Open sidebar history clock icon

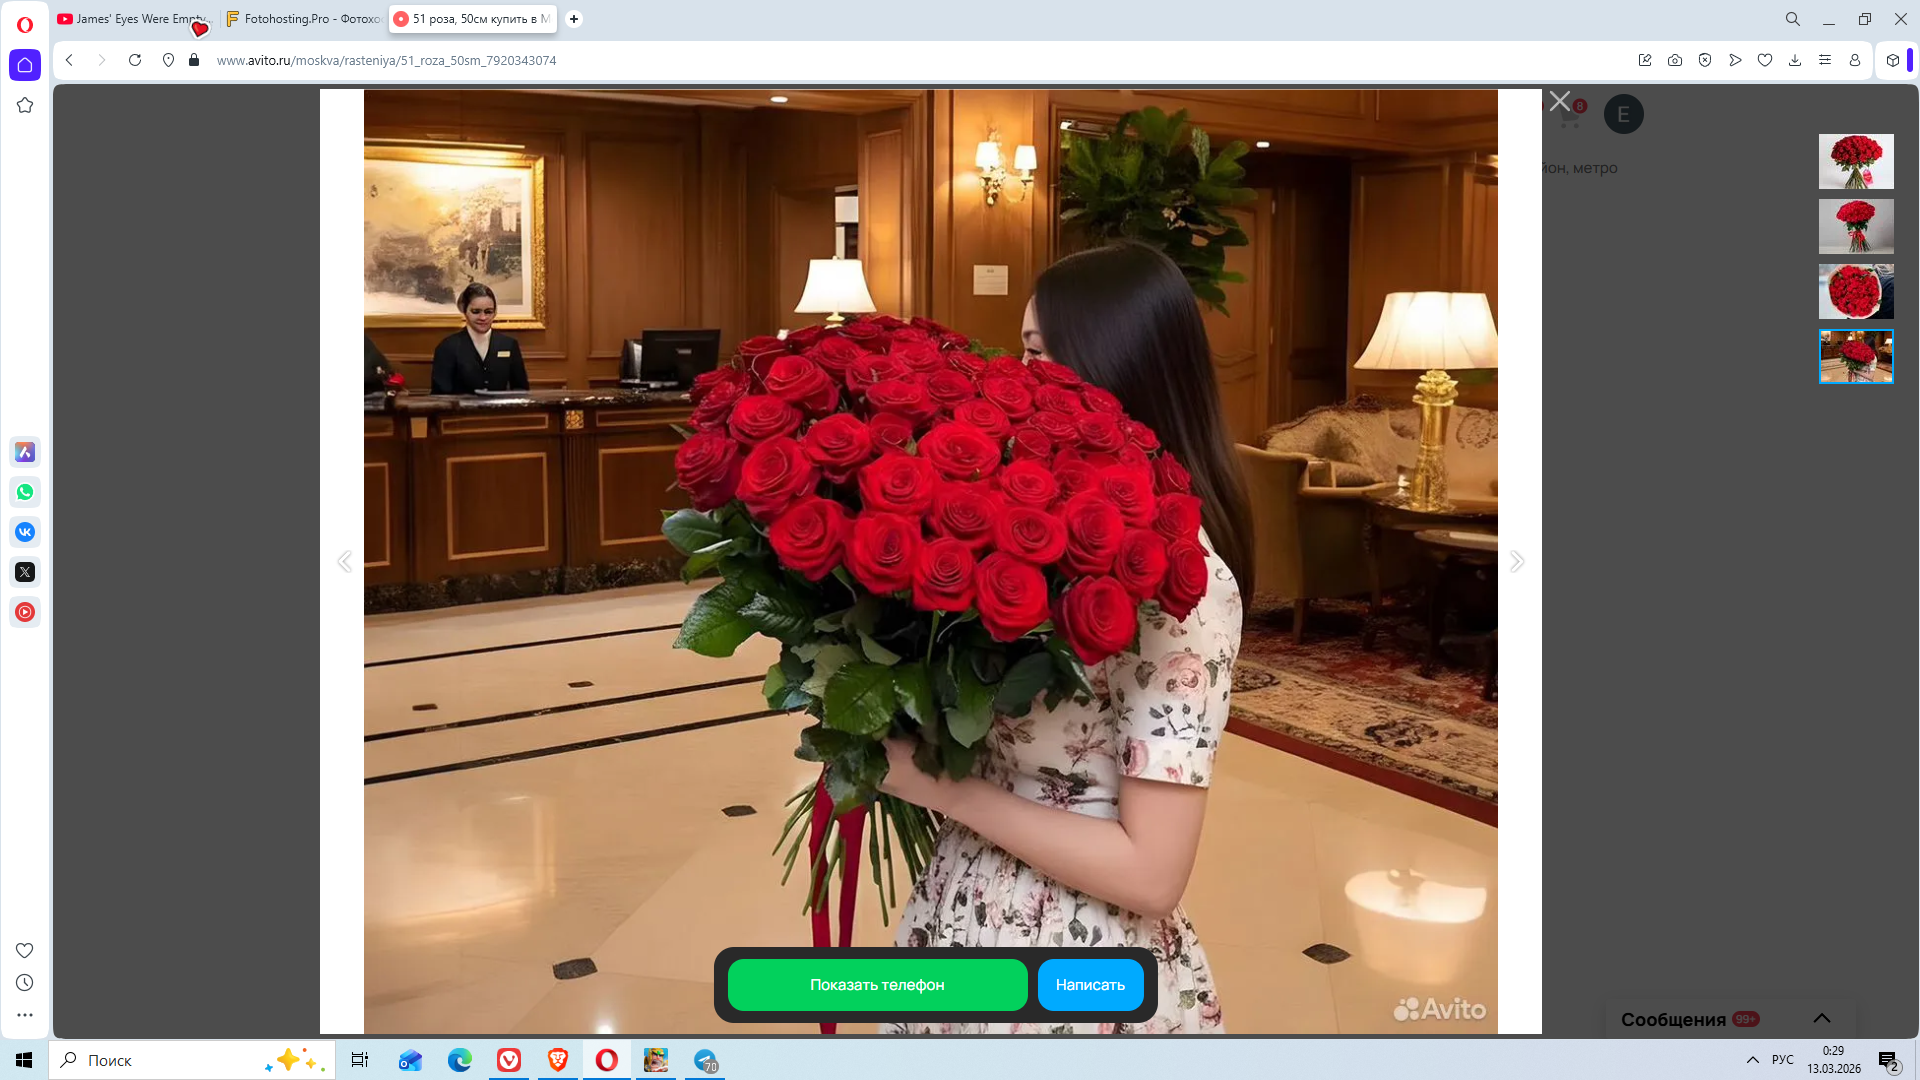pyautogui.click(x=25, y=983)
